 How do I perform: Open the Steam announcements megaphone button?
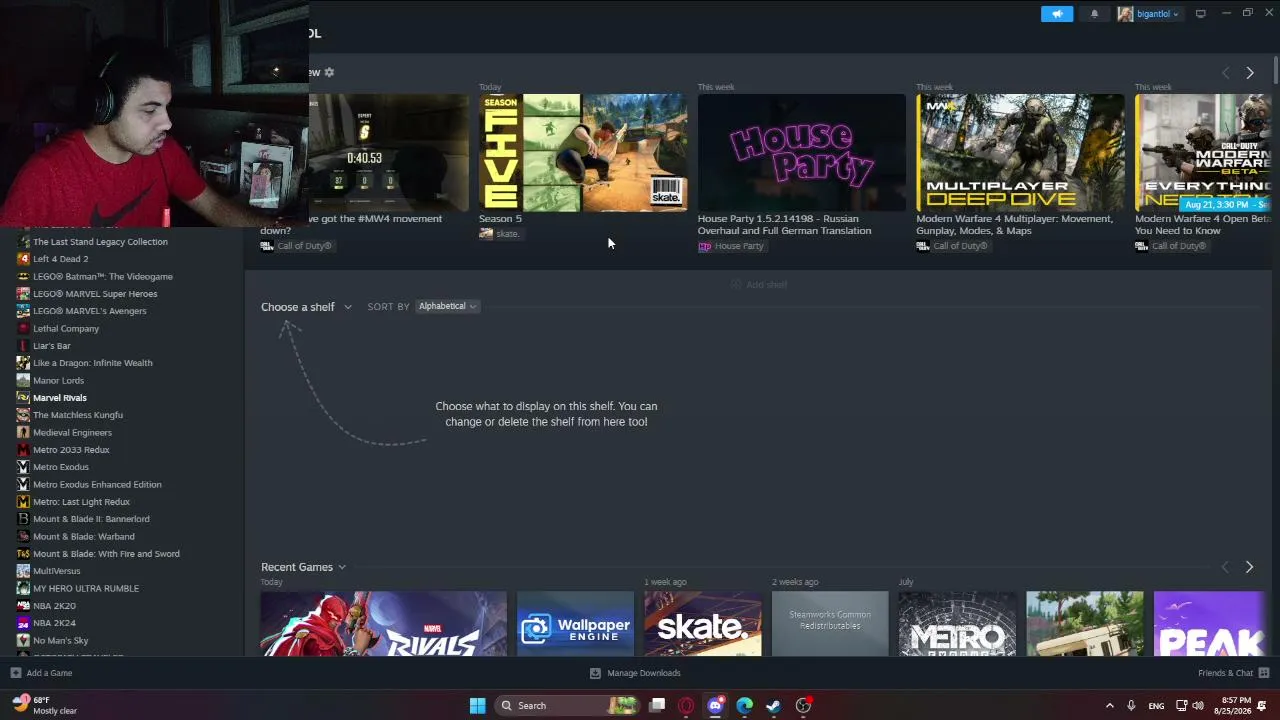[1057, 14]
